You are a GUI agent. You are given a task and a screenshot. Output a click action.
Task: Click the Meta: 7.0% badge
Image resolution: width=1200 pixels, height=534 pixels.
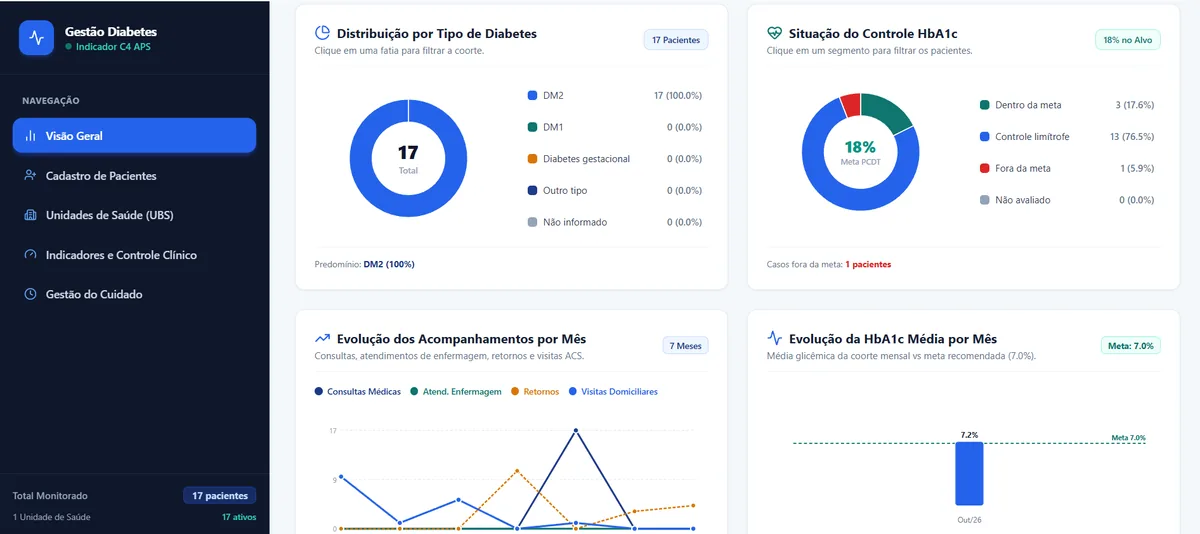click(x=1131, y=346)
